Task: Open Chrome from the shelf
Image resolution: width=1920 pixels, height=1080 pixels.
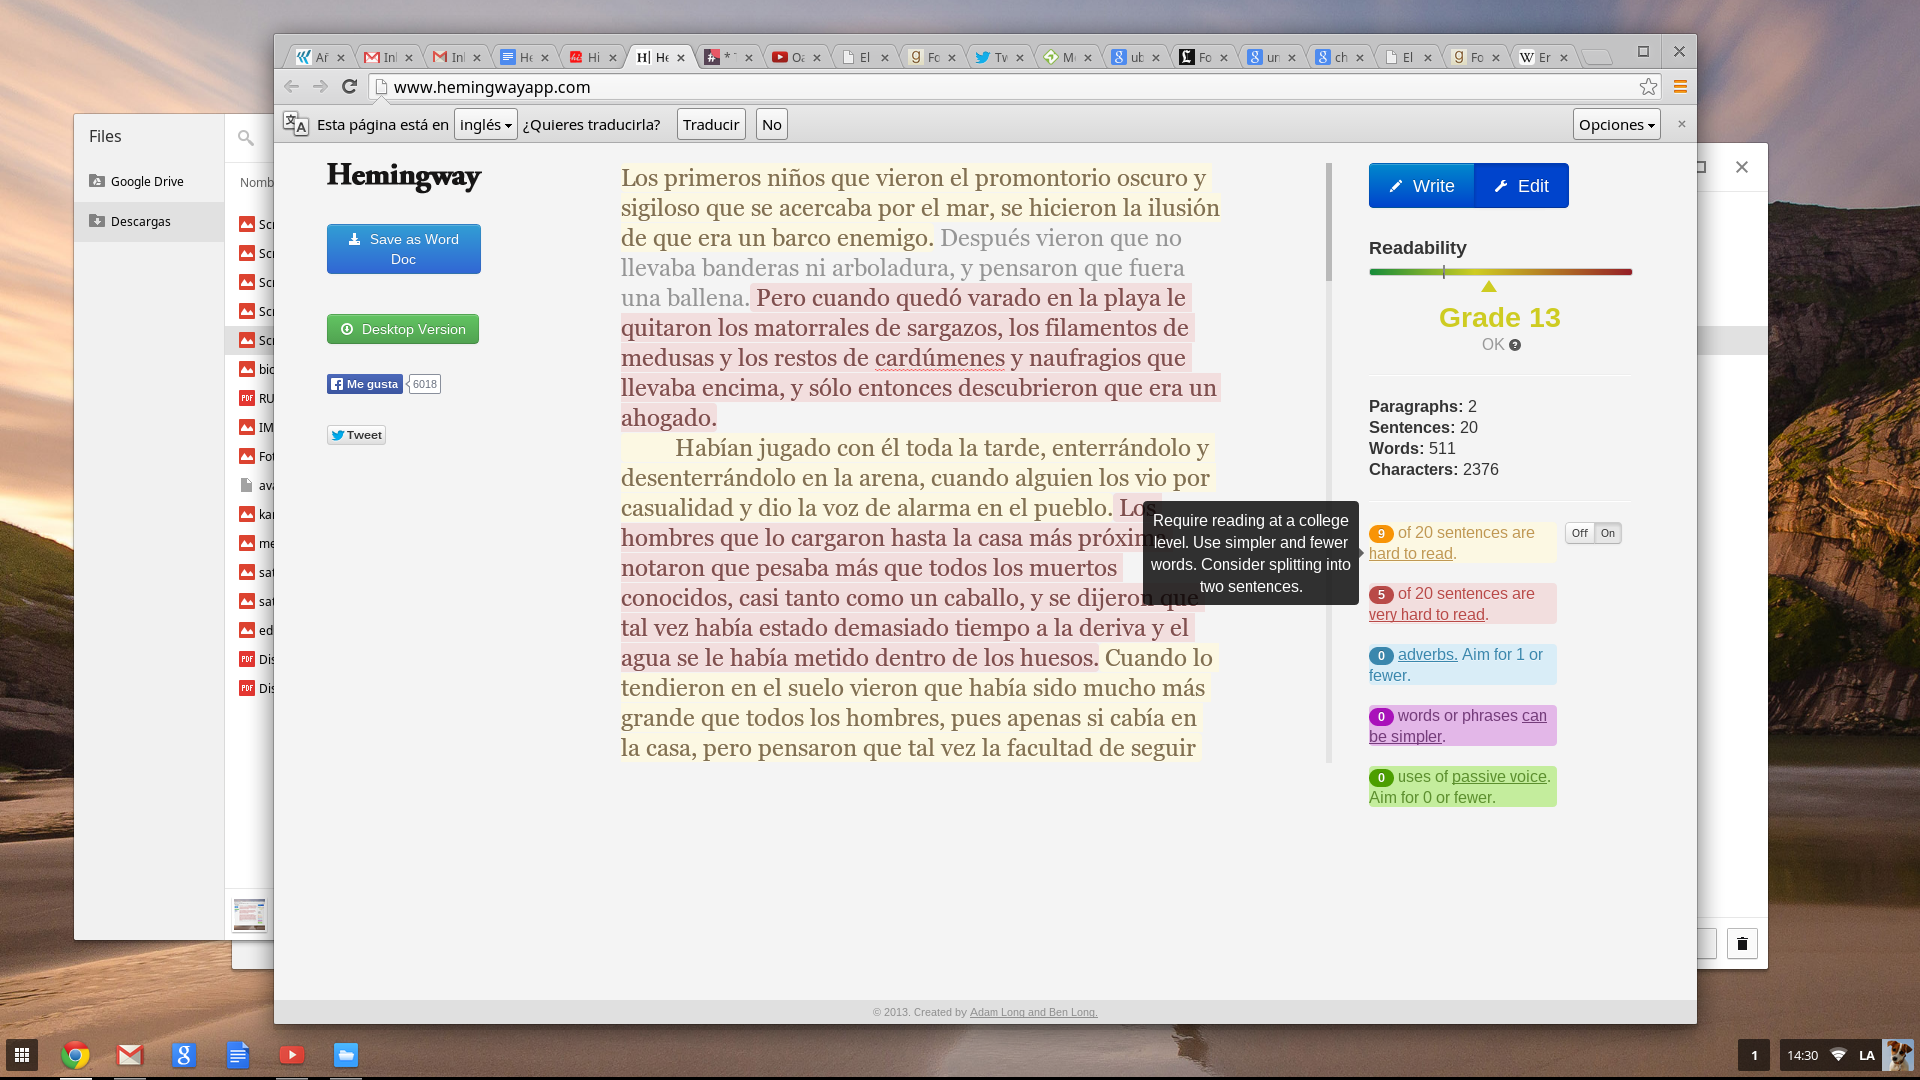Action: [x=75, y=1055]
